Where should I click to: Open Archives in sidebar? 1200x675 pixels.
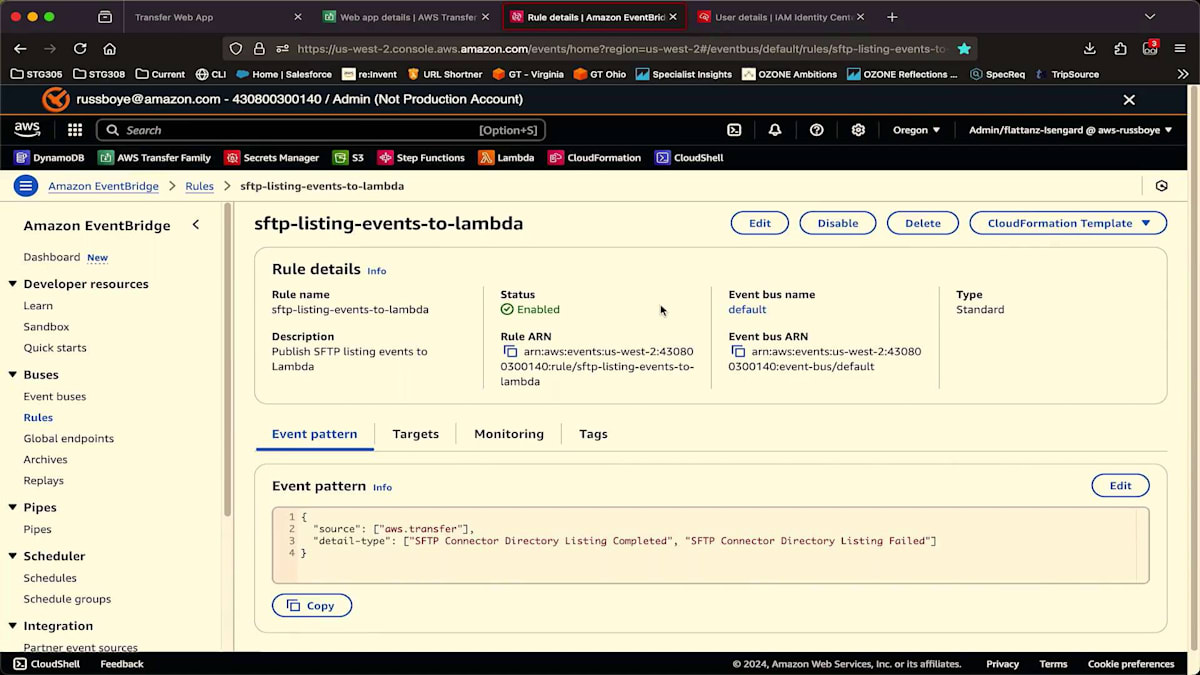(46, 460)
